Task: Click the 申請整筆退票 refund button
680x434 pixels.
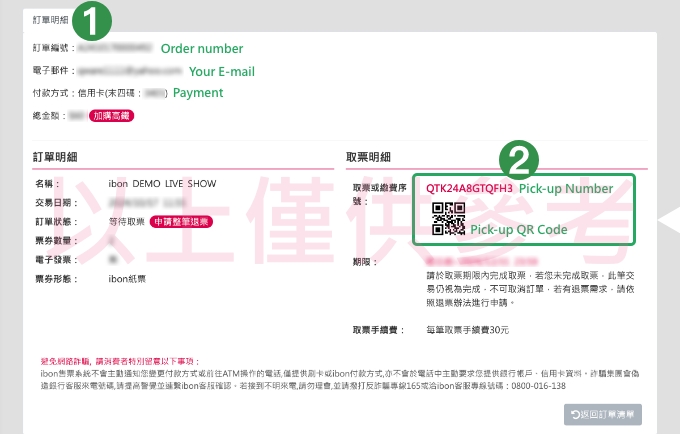Action: coord(181,222)
